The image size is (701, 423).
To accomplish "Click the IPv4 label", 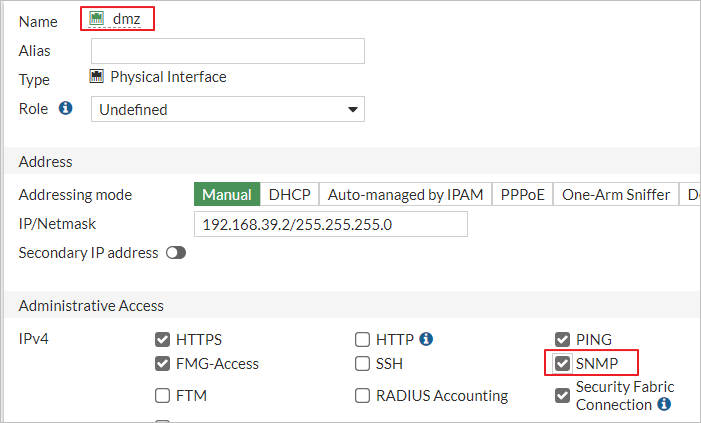I will [34, 339].
